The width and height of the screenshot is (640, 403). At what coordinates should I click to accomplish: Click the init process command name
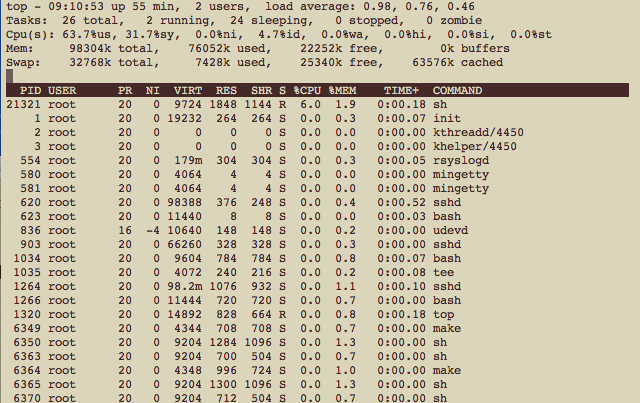click(x=446, y=118)
